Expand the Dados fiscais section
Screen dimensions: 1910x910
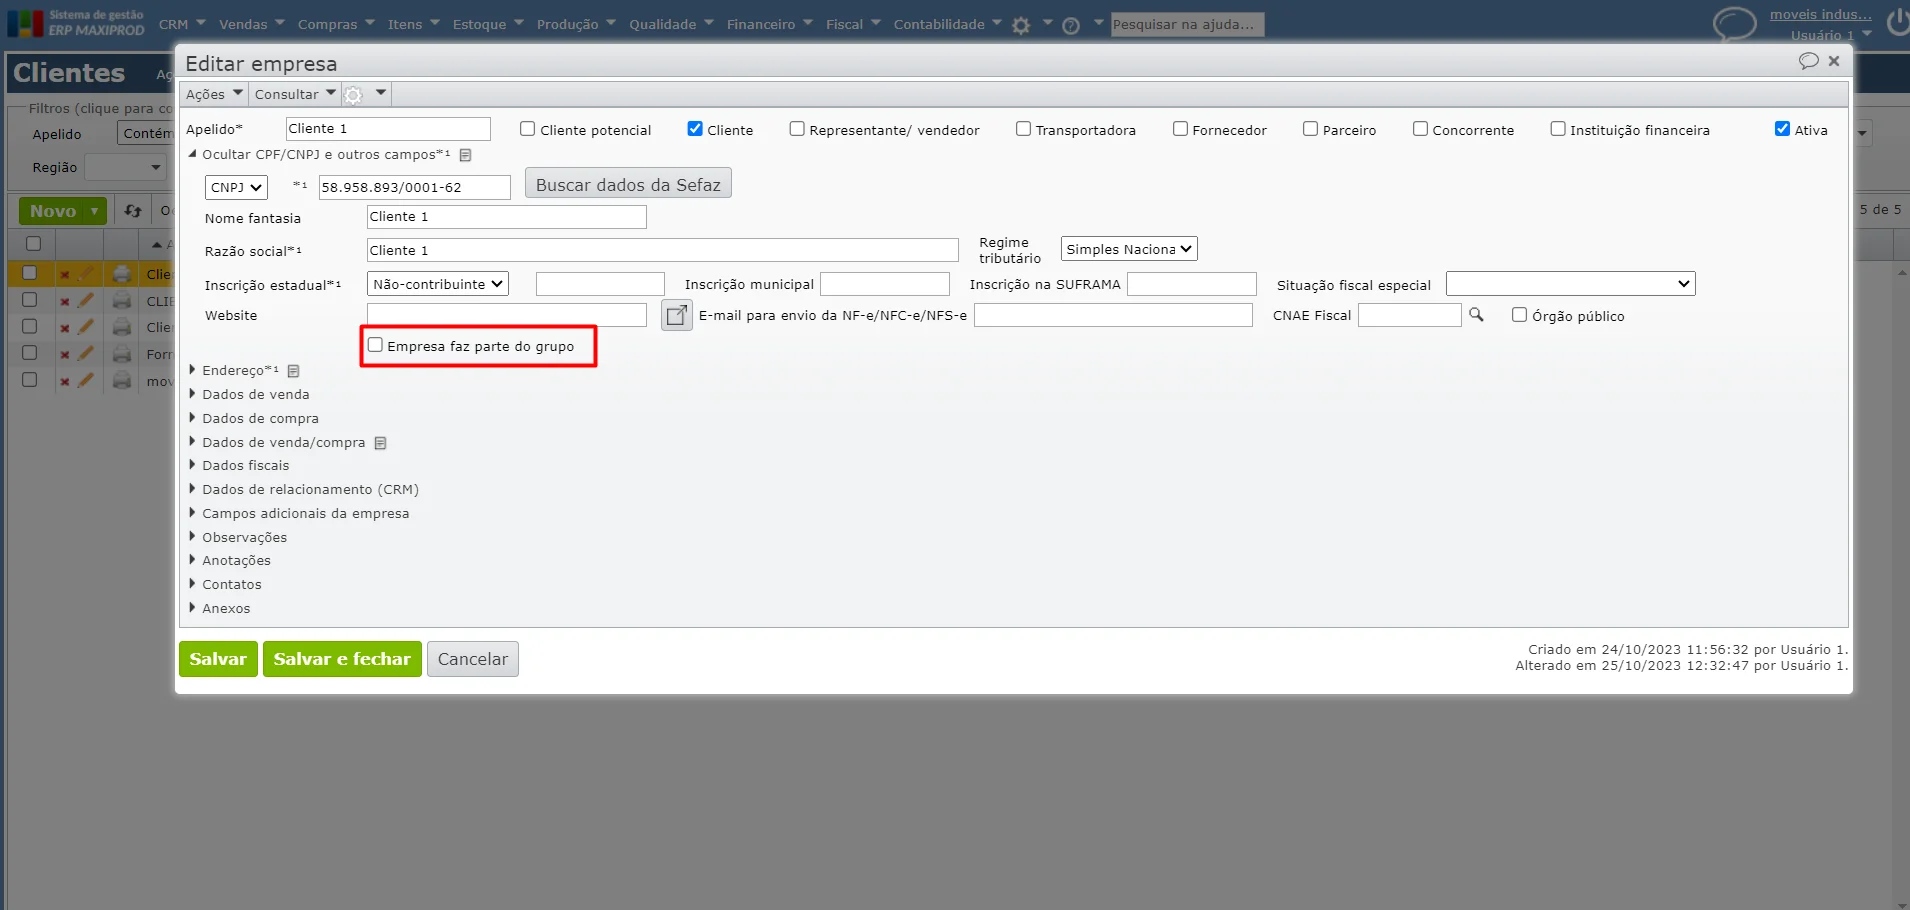pyautogui.click(x=192, y=465)
